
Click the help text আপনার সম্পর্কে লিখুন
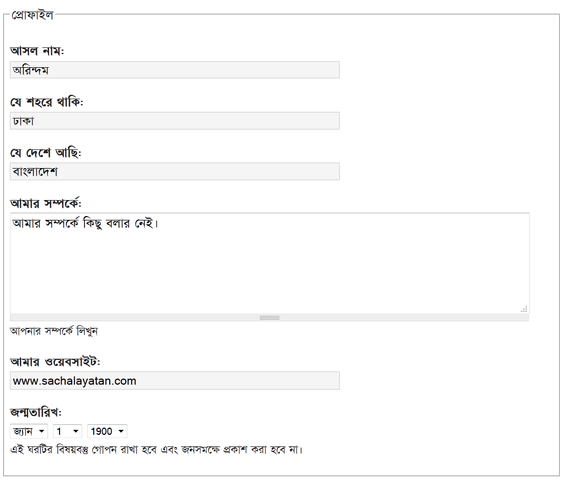[54, 331]
